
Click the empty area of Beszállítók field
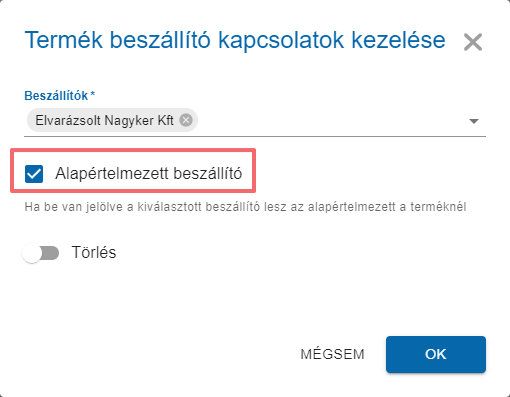click(x=332, y=120)
